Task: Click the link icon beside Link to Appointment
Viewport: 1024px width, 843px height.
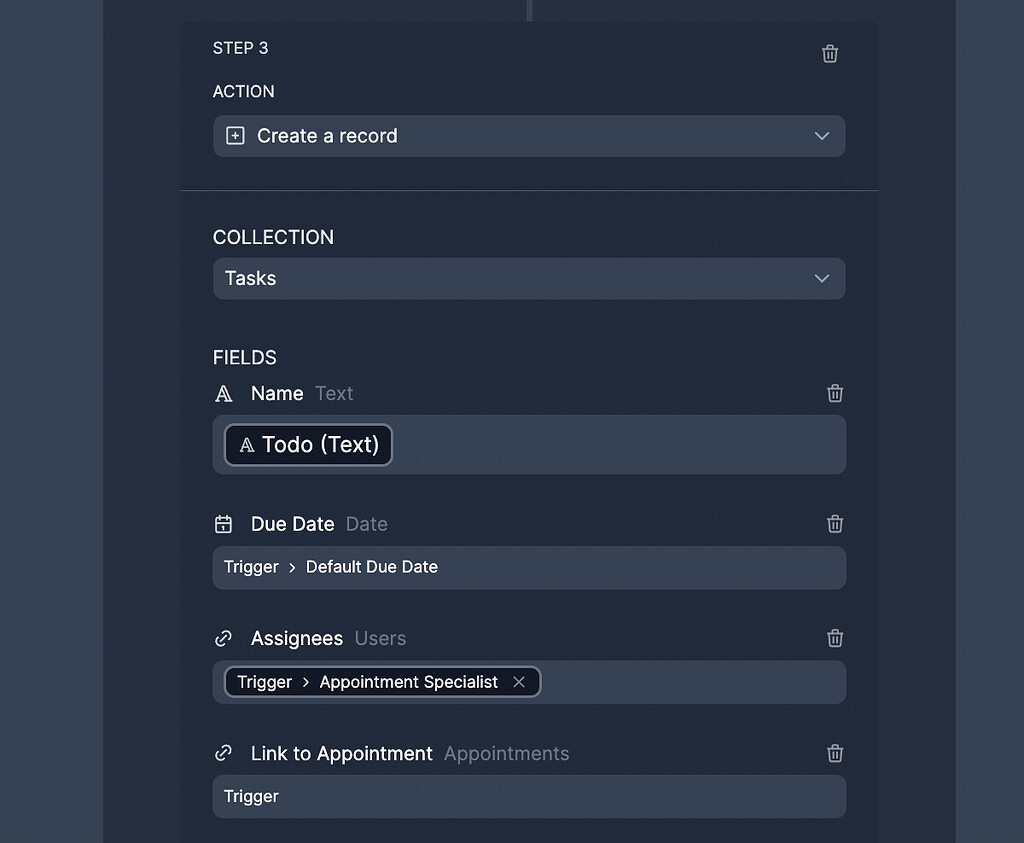Action: pos(223,753)
